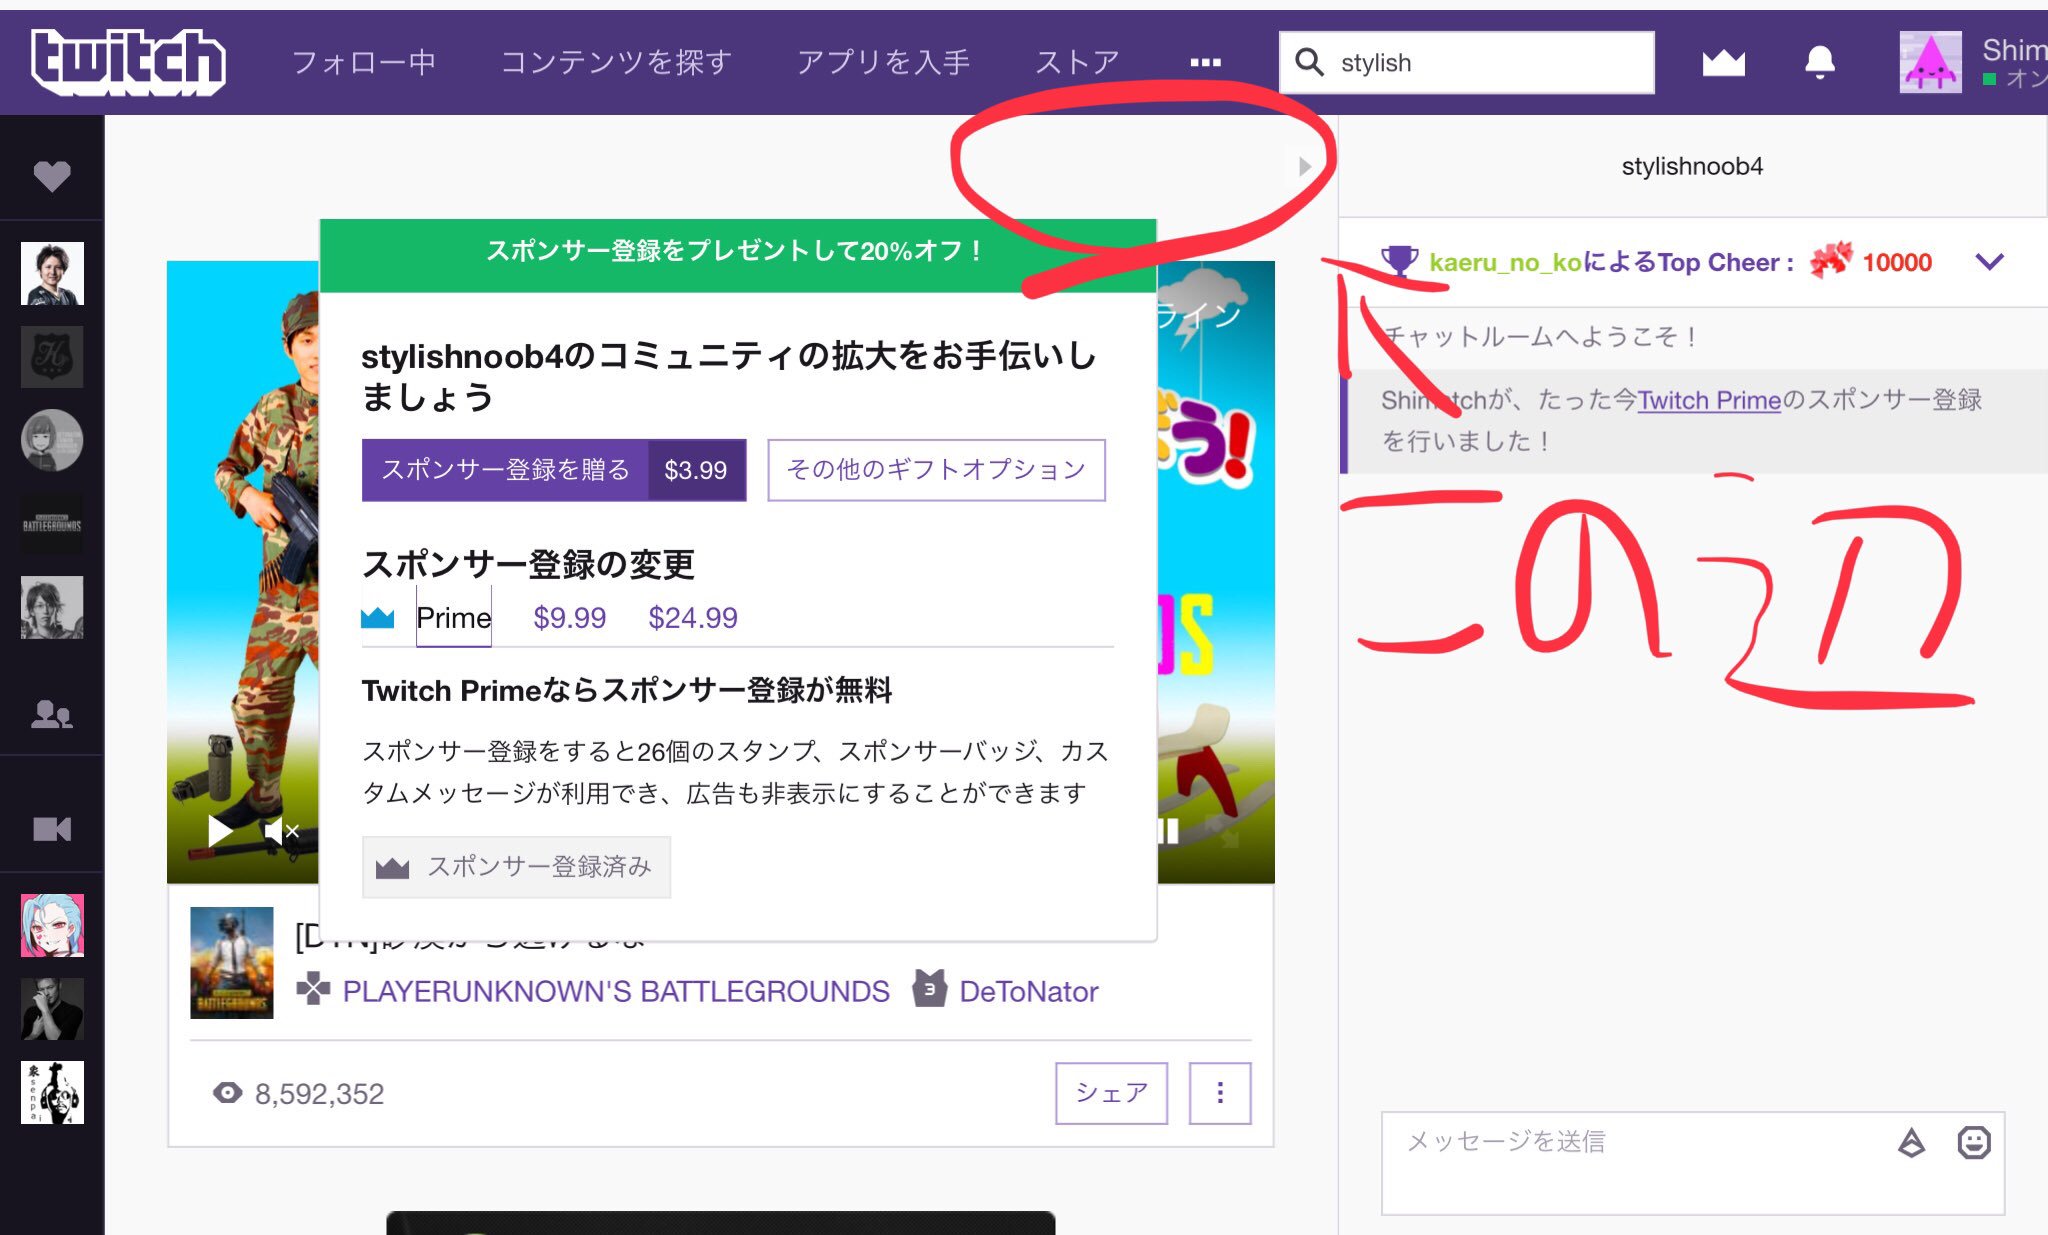Click the メッセージを送信 chat input

pyautogui.click(x=1692, y=1163)
